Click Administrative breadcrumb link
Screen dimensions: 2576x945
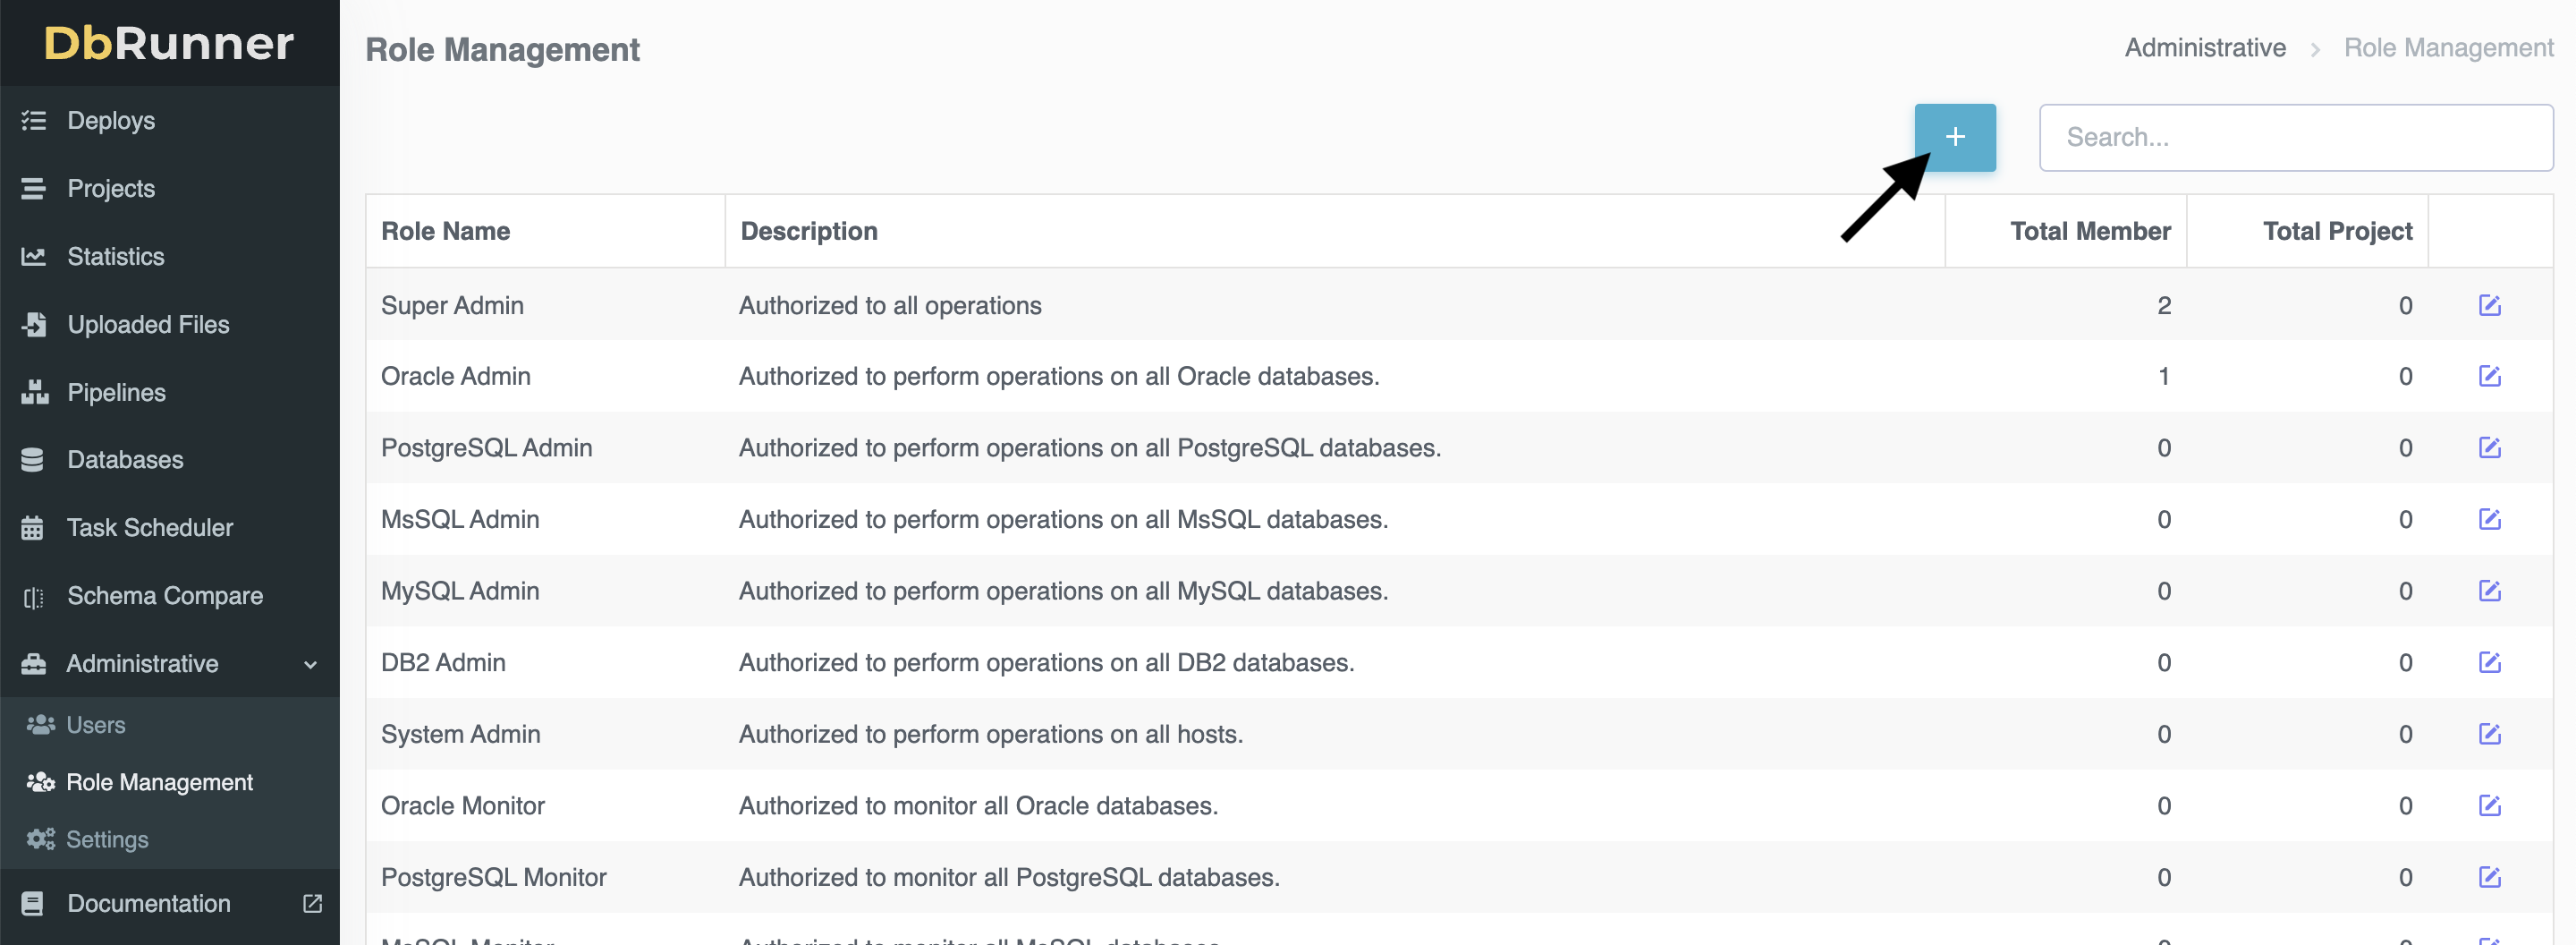click(2204, 48)
